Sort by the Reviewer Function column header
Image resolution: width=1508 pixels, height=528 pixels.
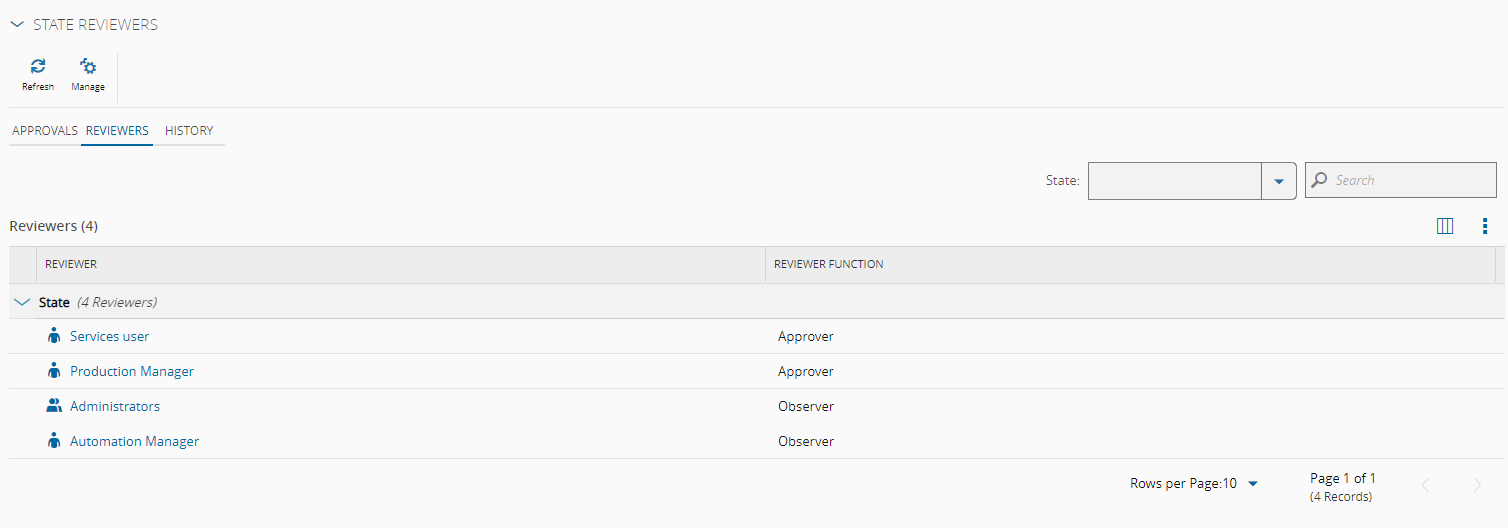pyautogui.click(x=829, y=264)
